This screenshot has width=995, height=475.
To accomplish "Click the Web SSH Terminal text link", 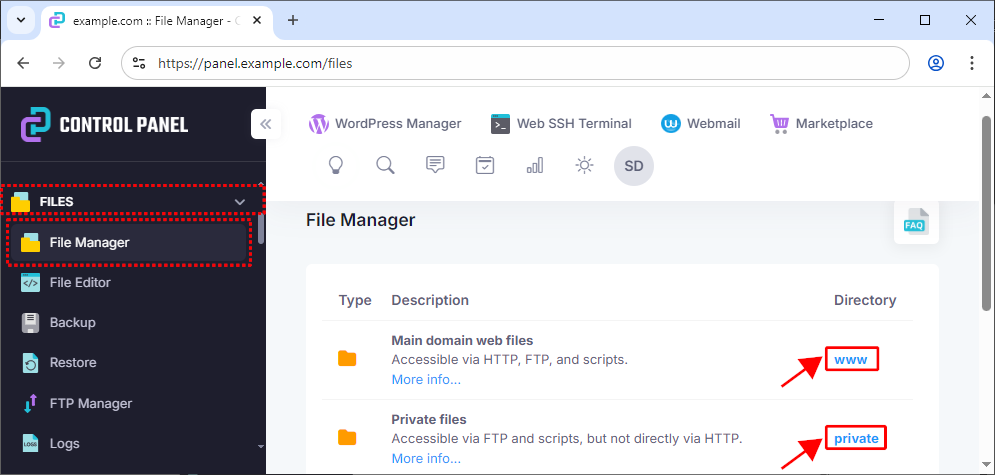I will [x=574, y=124].
